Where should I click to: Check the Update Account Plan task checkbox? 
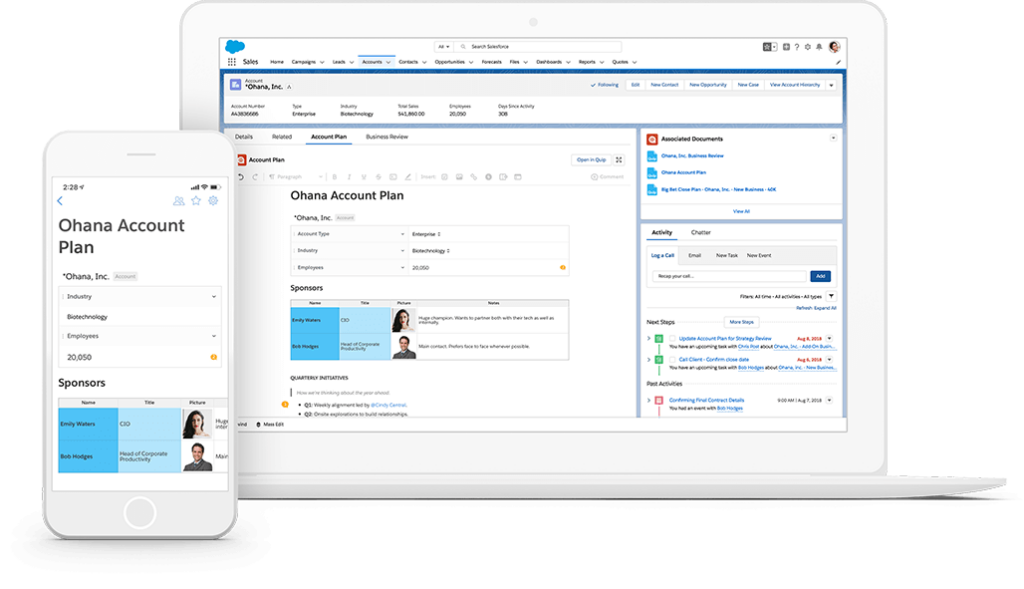coord(673,339)
